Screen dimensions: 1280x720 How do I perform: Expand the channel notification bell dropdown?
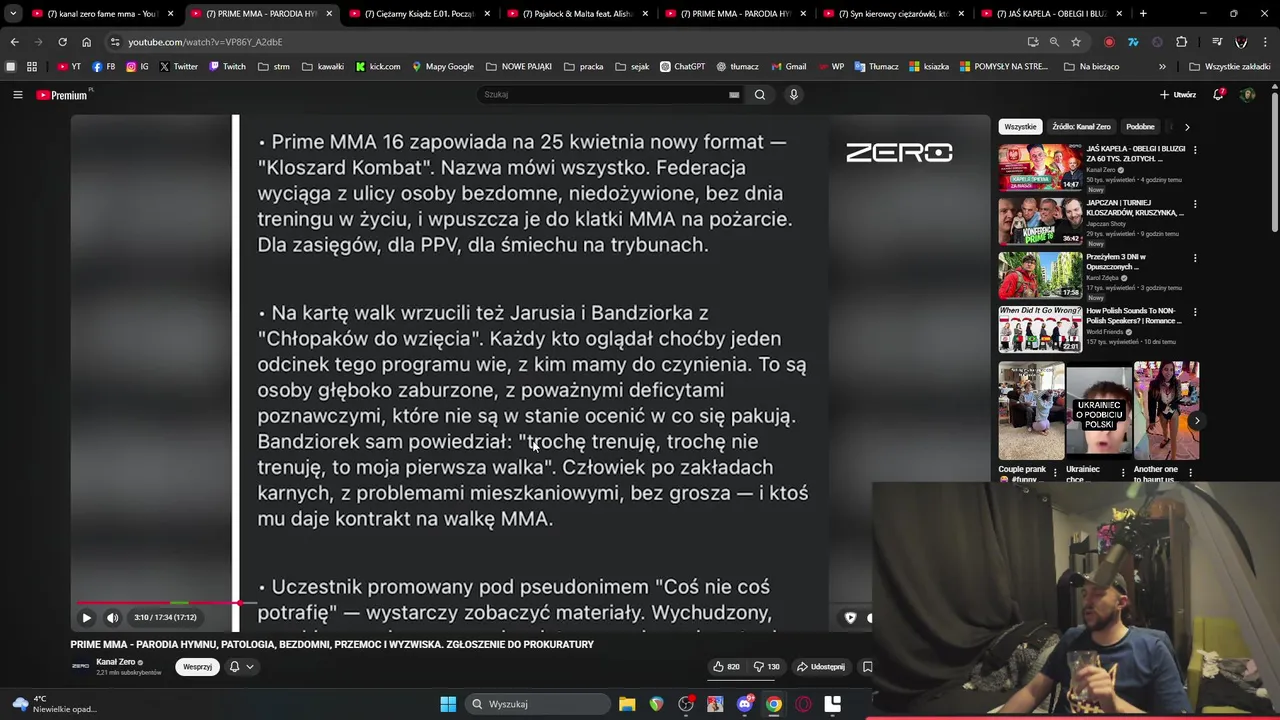pos(241,666)
